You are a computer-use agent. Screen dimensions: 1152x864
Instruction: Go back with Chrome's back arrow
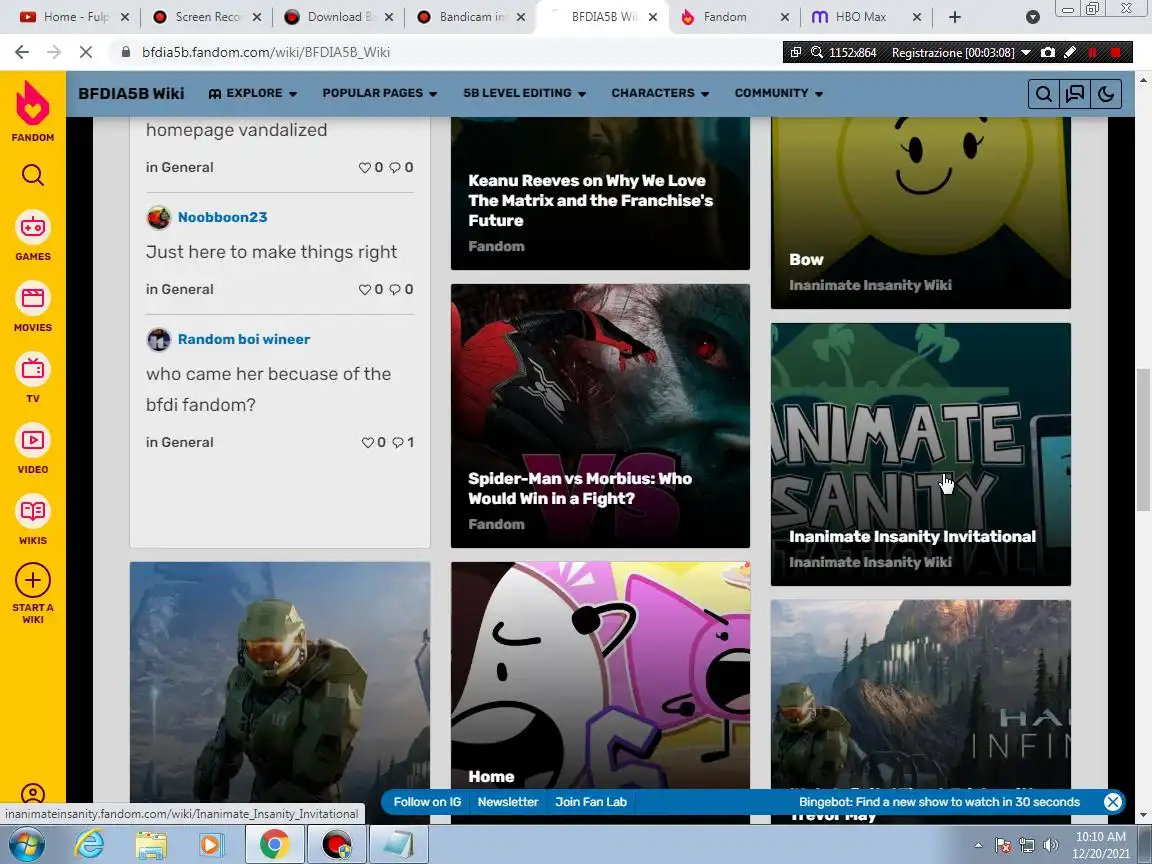click(22, 52)
